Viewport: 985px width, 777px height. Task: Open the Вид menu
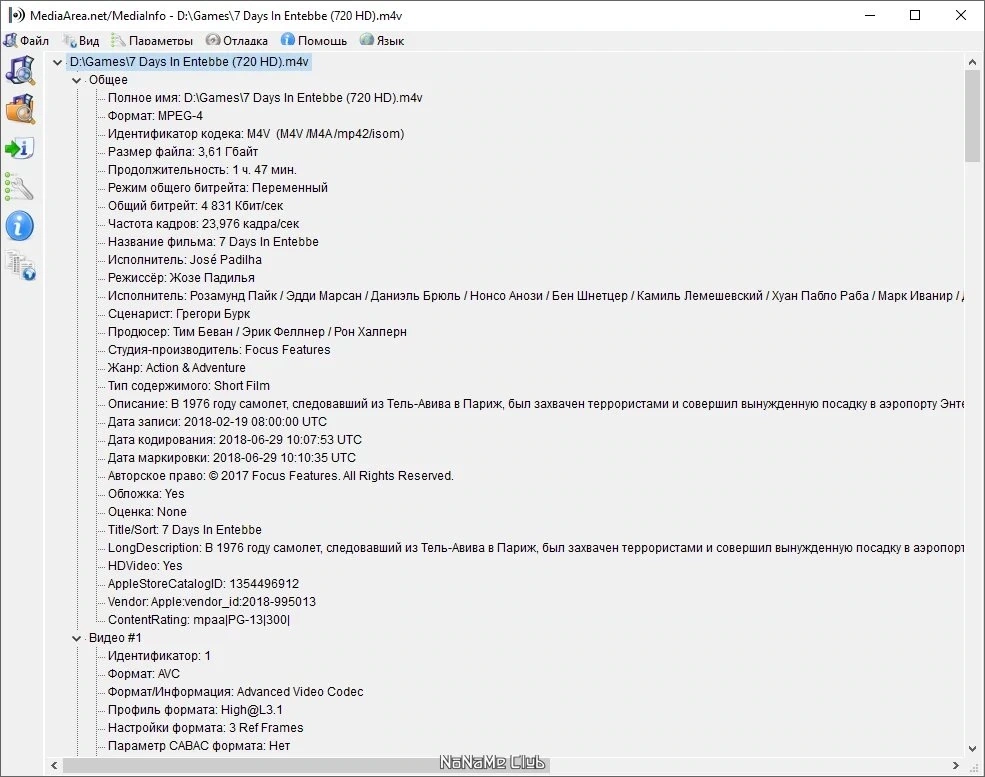click(x=82, y=41)
